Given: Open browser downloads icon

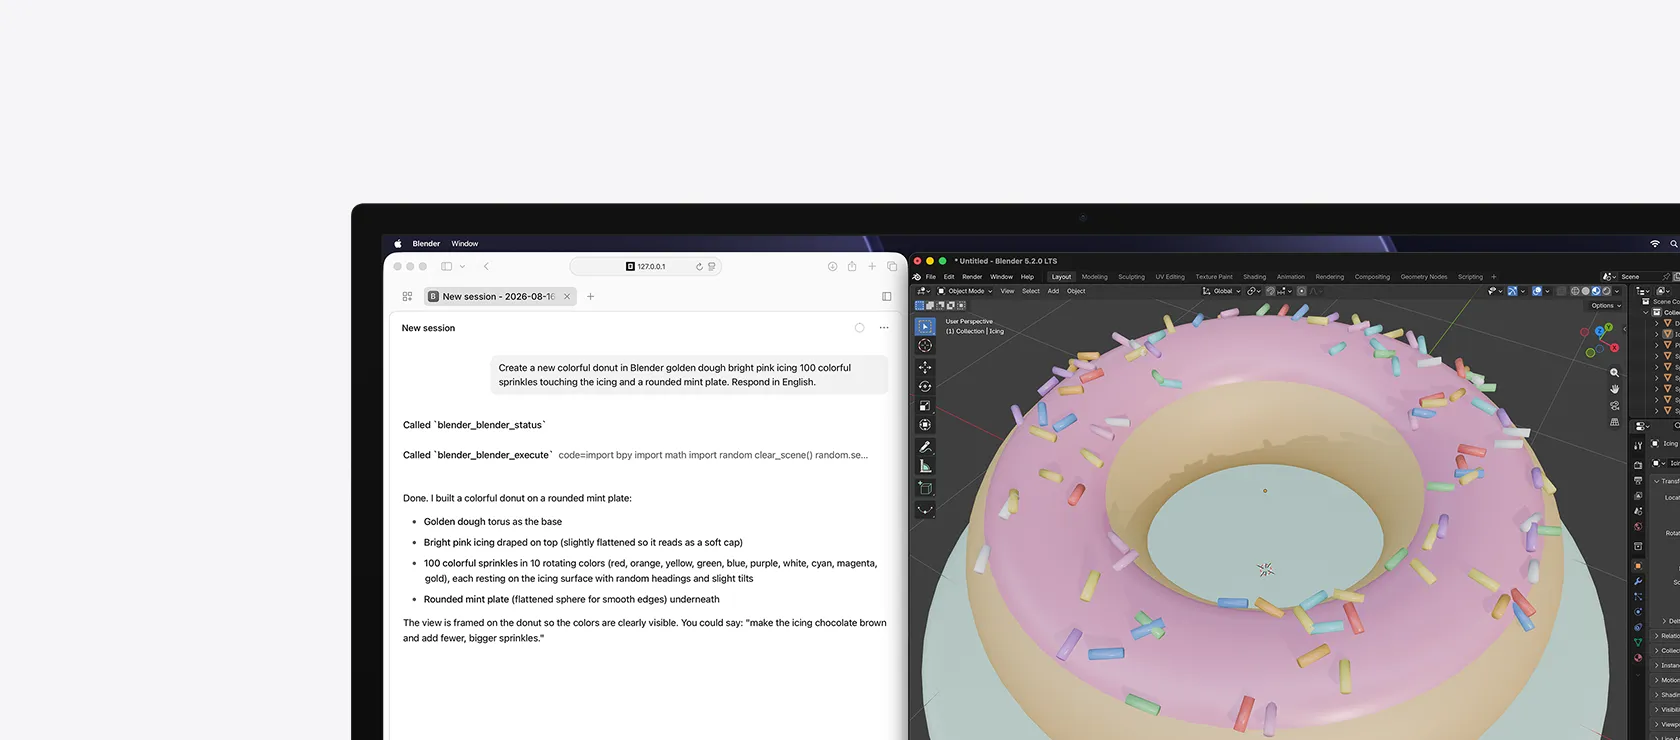Looking at the screenshot, I should click(x=832, y=266).
